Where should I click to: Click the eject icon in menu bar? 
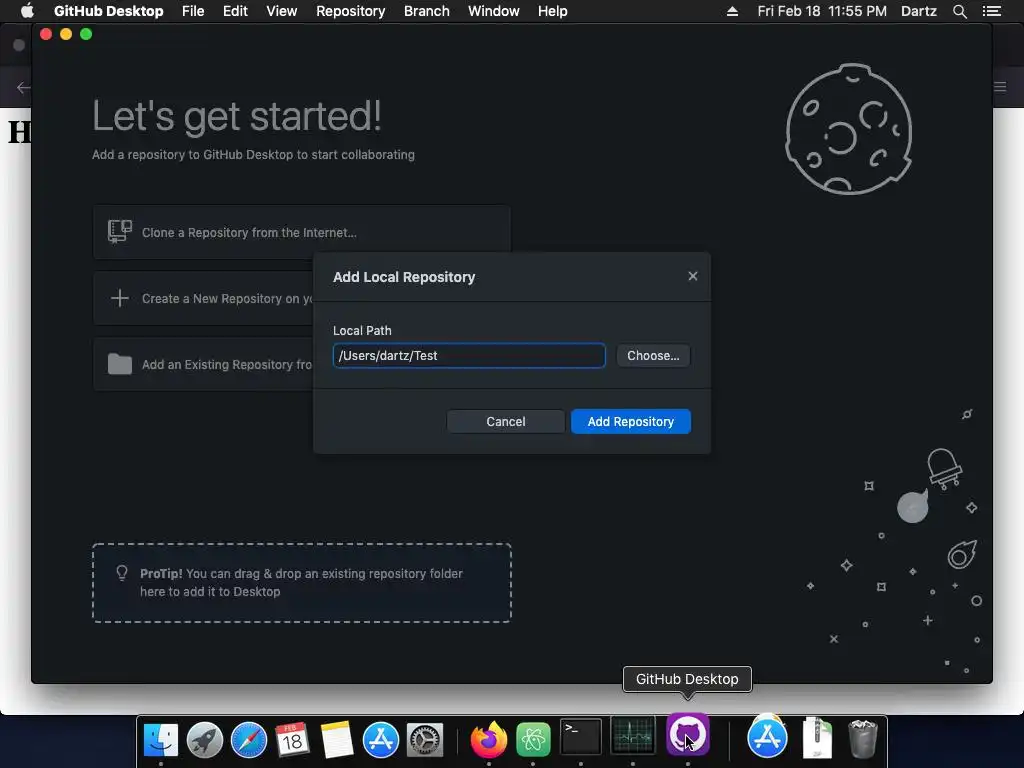[x=732, y=11]
